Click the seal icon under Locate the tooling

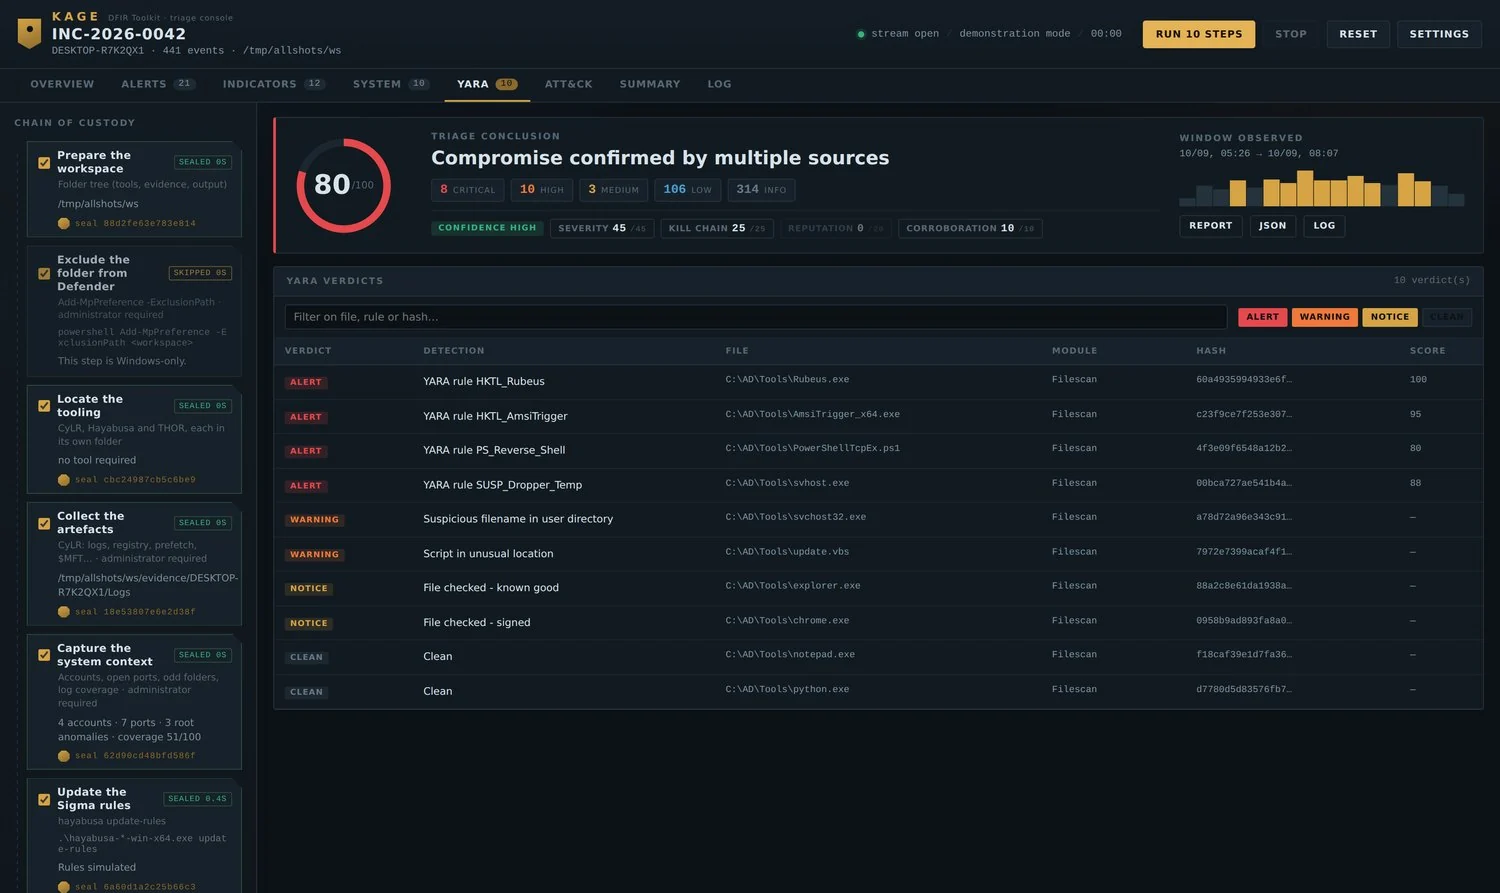coord(64,479)
